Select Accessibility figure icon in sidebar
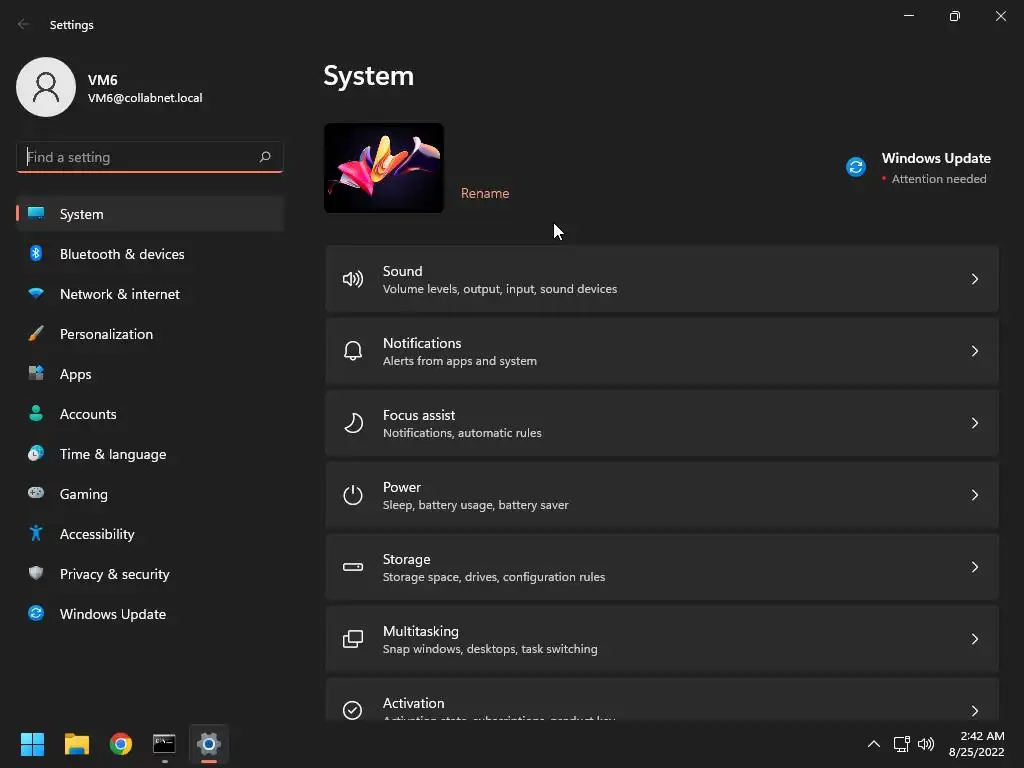 [36, 534]
